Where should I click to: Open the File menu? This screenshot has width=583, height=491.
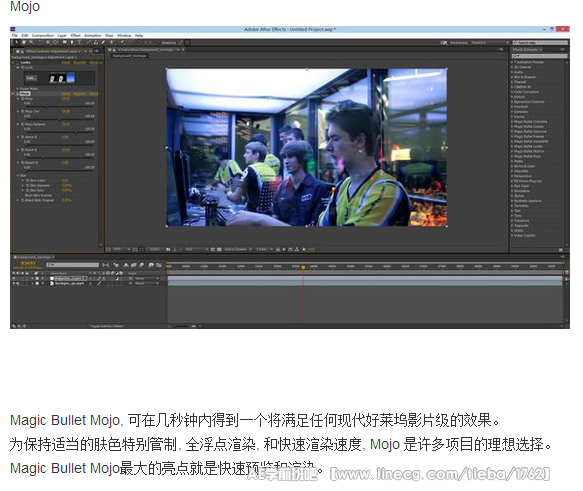pyautogui.click(x=15, y=36)
